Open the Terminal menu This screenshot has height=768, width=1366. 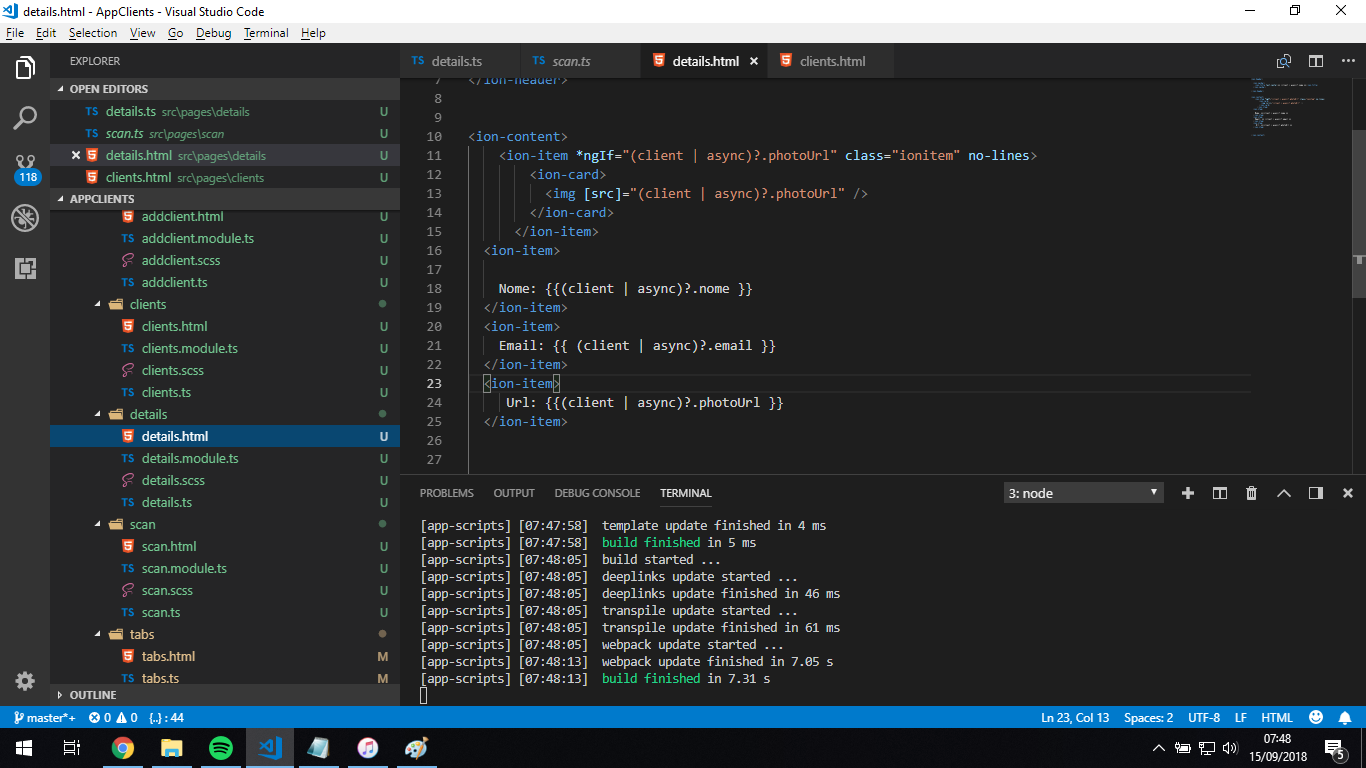tap(265, 33)
